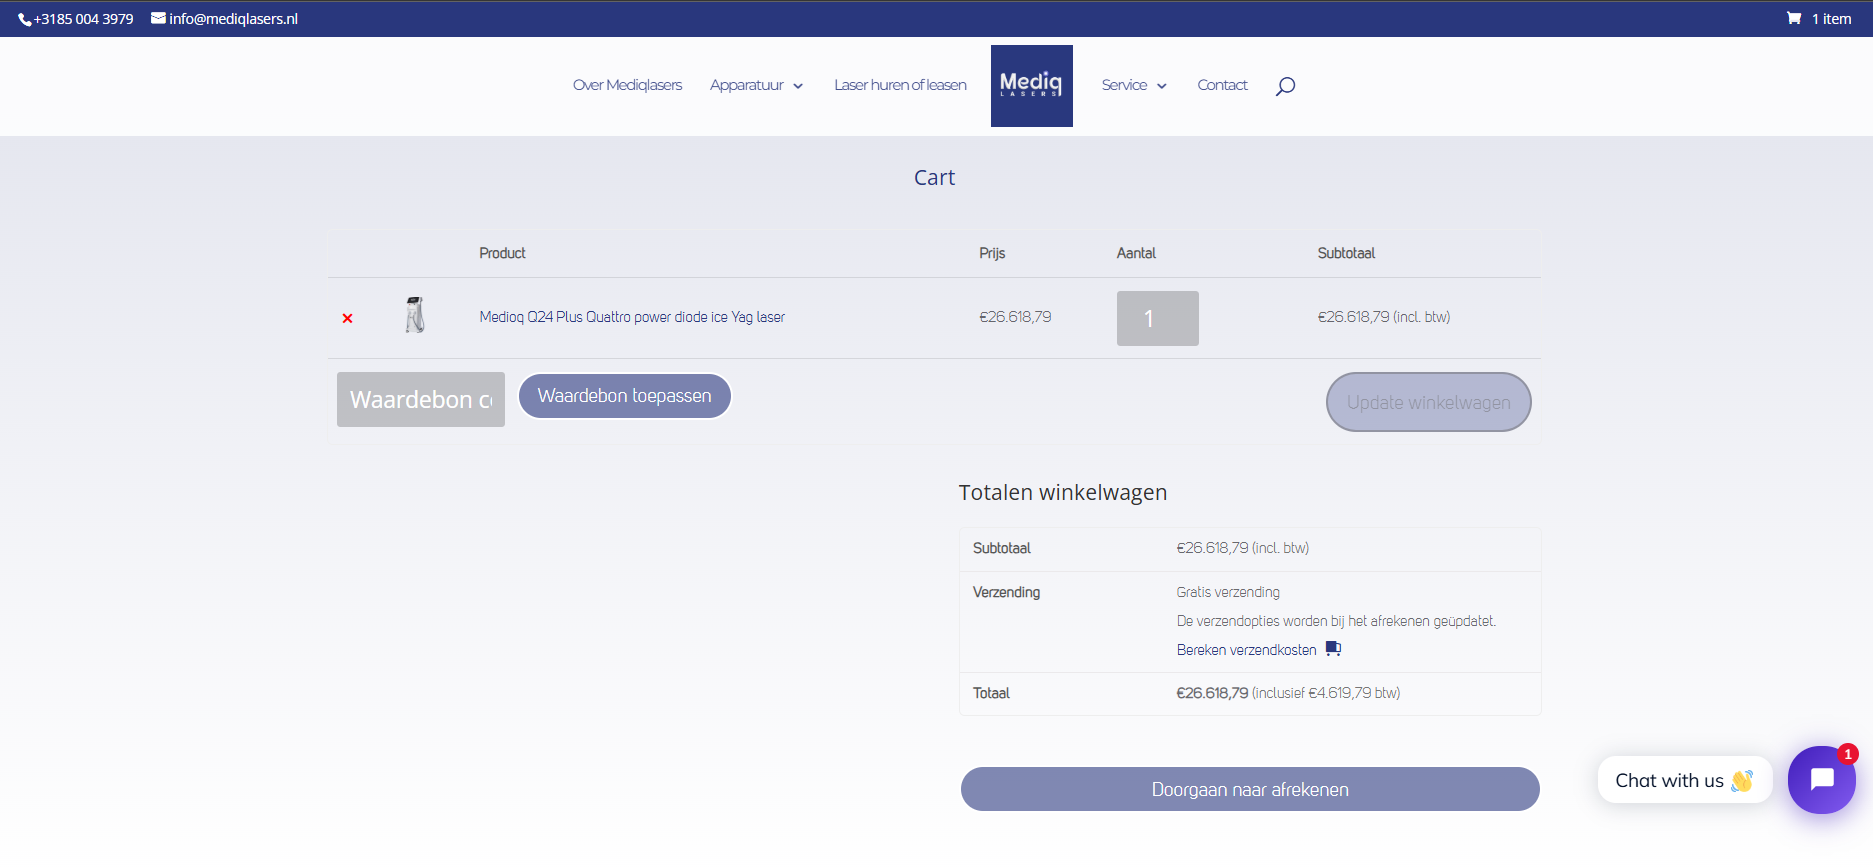Image resolution: width=1873 pixels, height=867 pixels.
Task: Click the shopping cart icon in top bar
Action: (x=1794, y=18)
